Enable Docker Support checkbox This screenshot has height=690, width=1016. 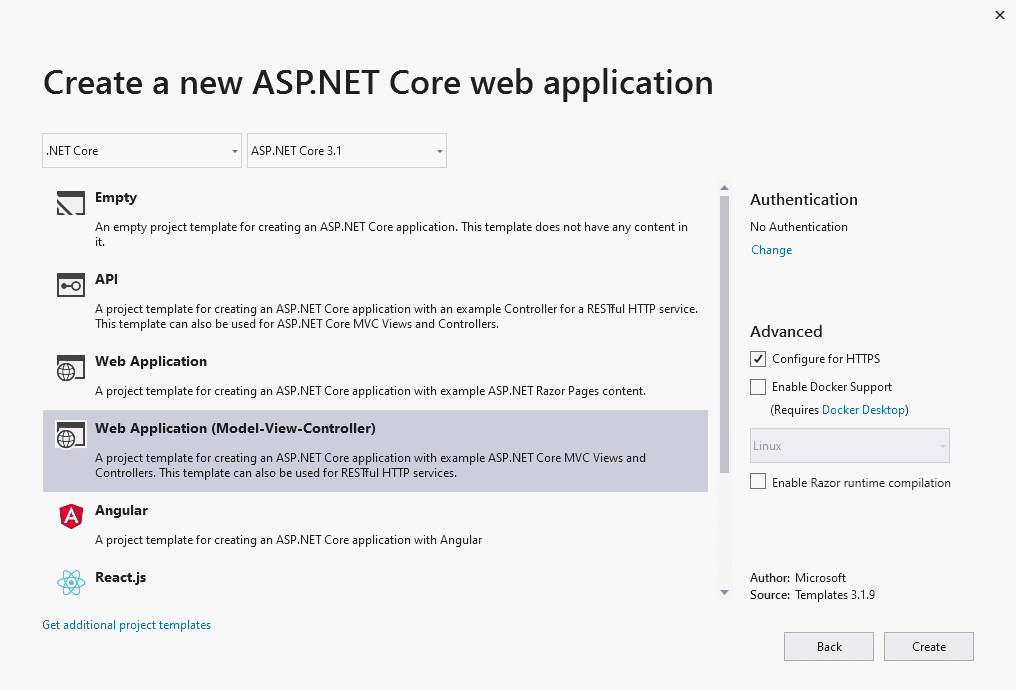[x=757, y=387]
